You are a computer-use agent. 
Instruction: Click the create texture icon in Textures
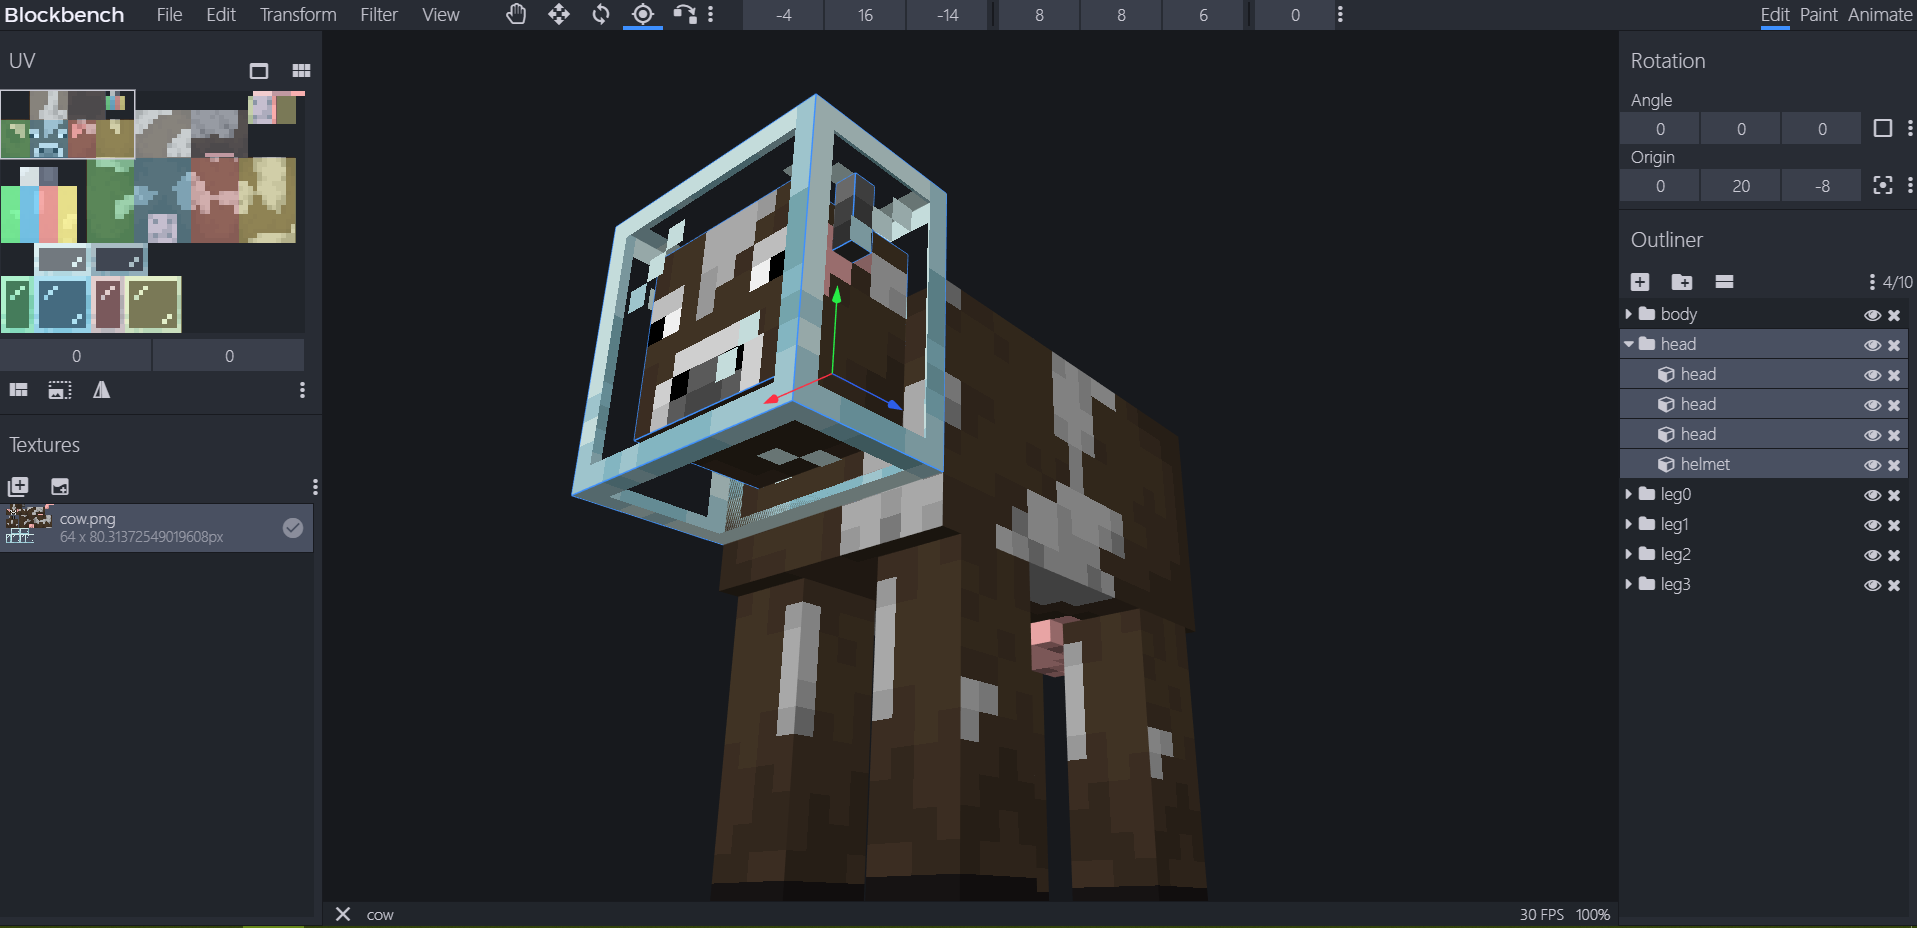pyautogui.click(x=60, y=487)
